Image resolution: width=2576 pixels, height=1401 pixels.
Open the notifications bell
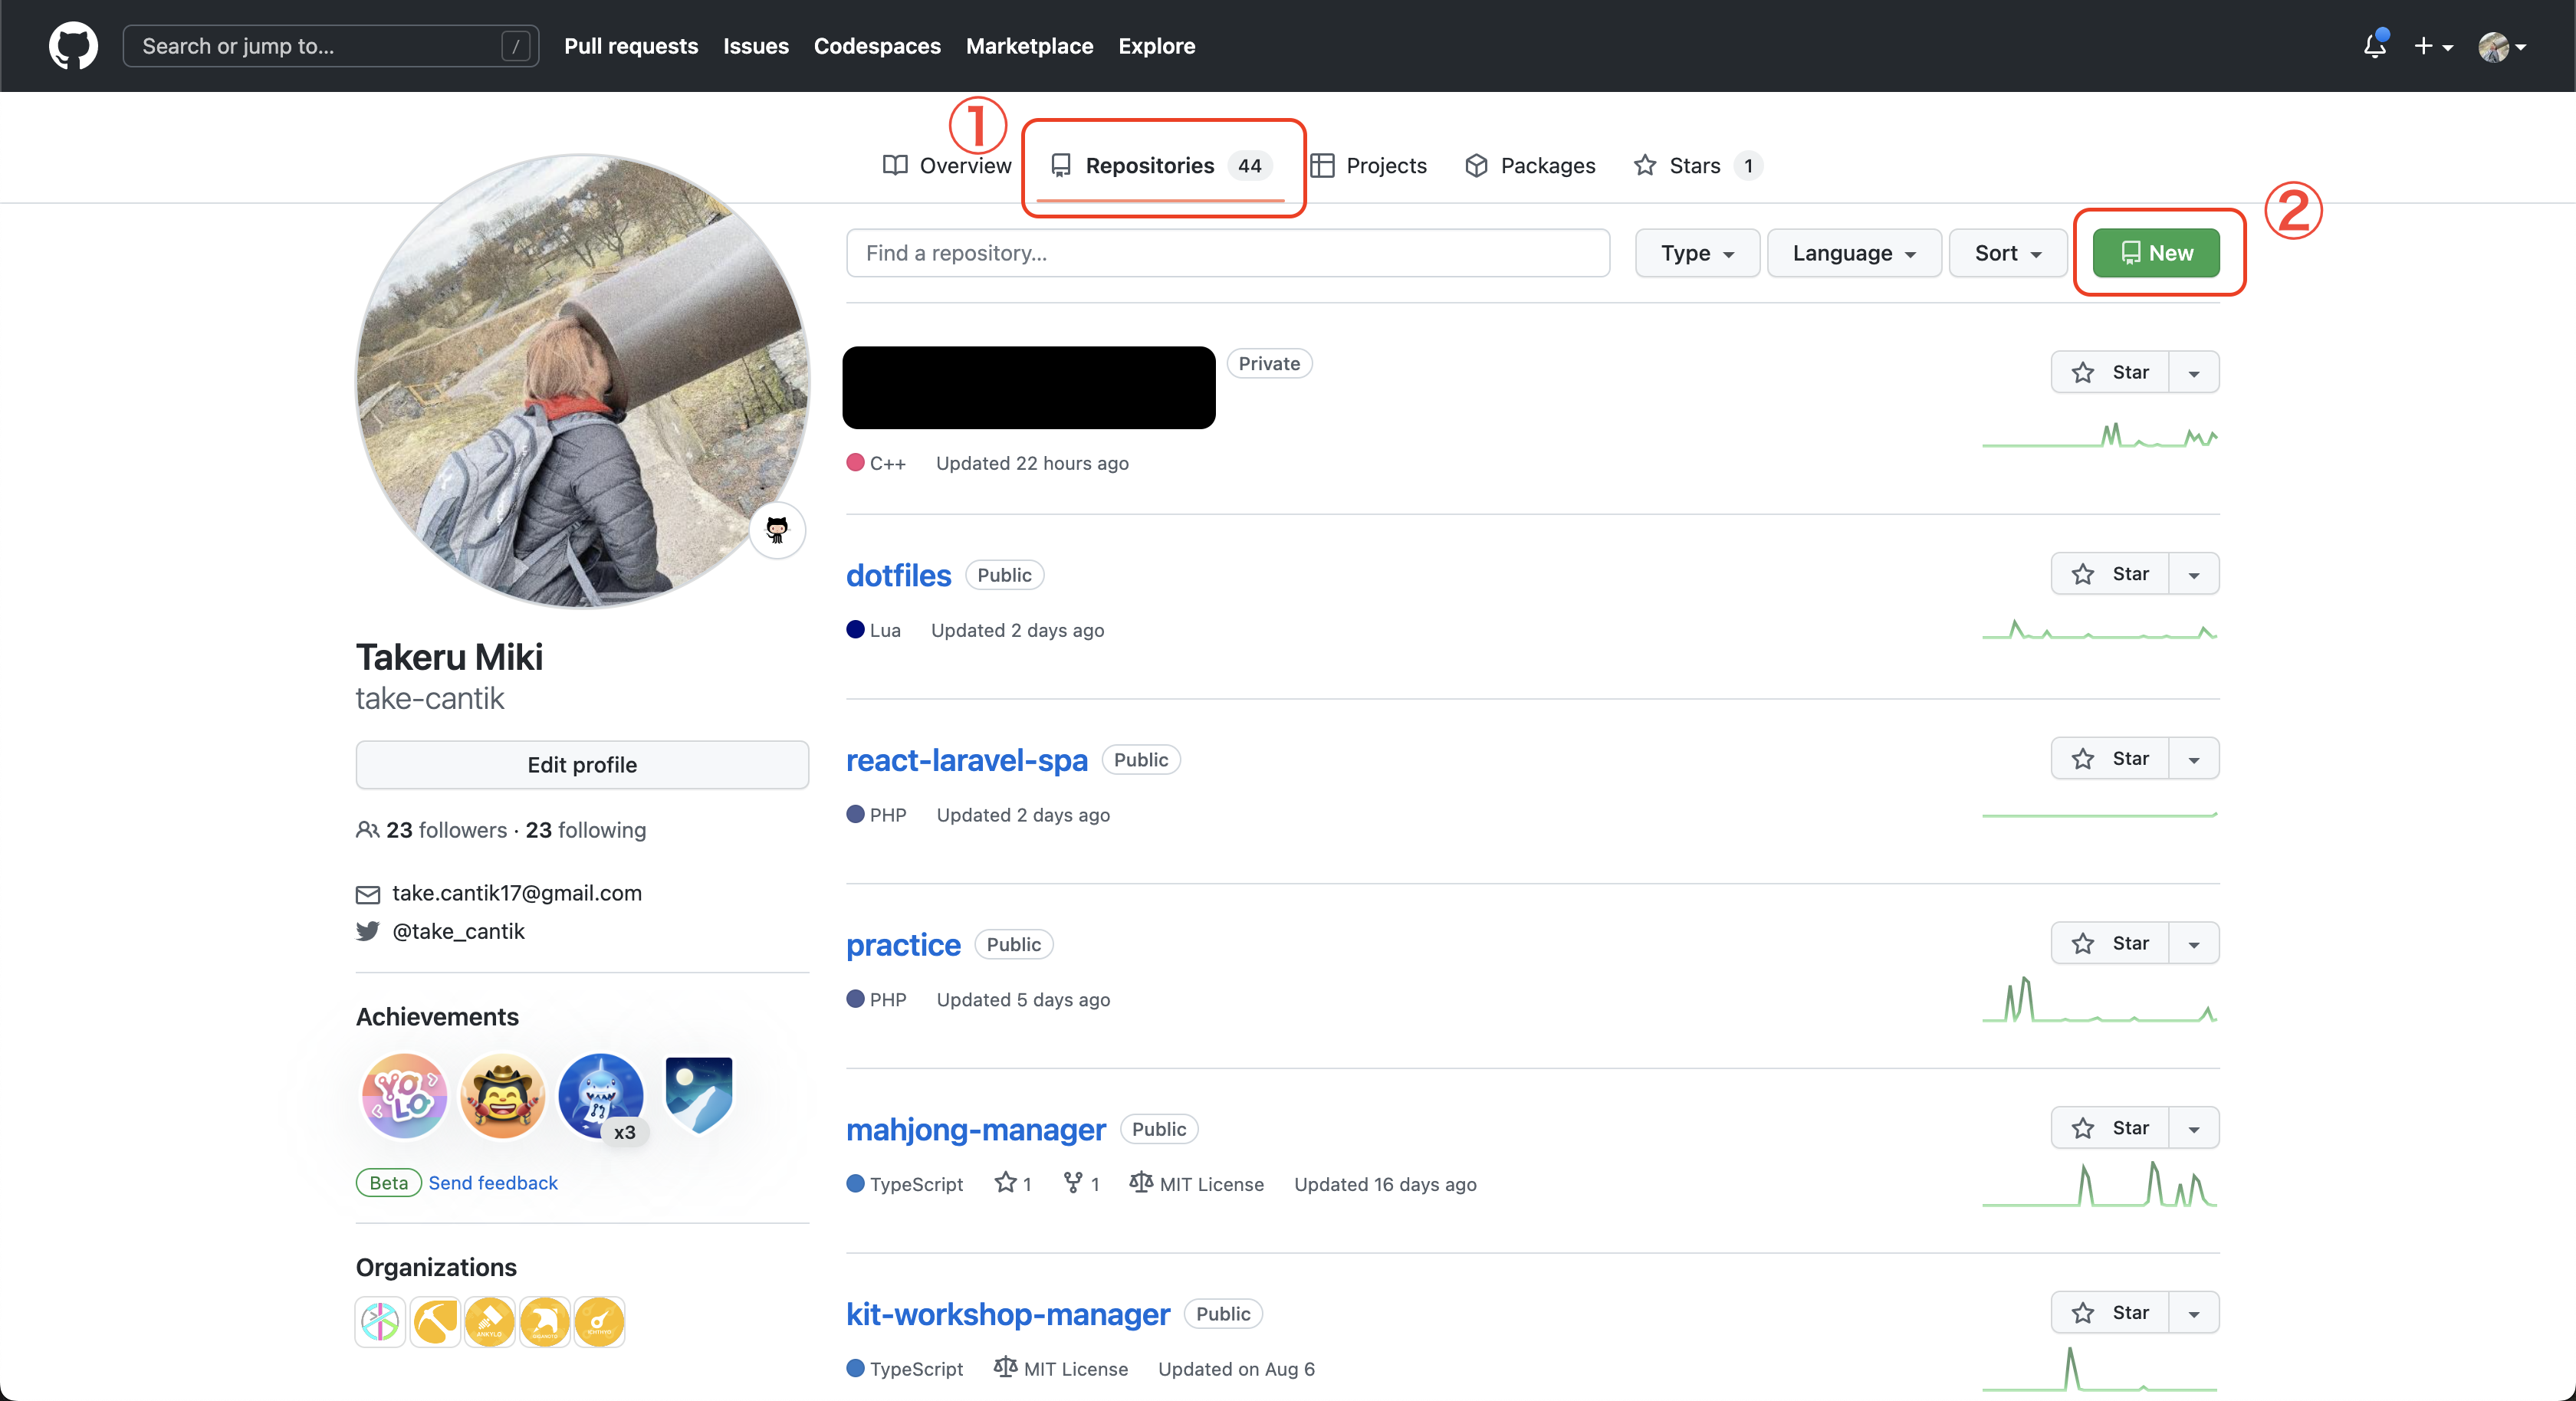[2374, 46]
